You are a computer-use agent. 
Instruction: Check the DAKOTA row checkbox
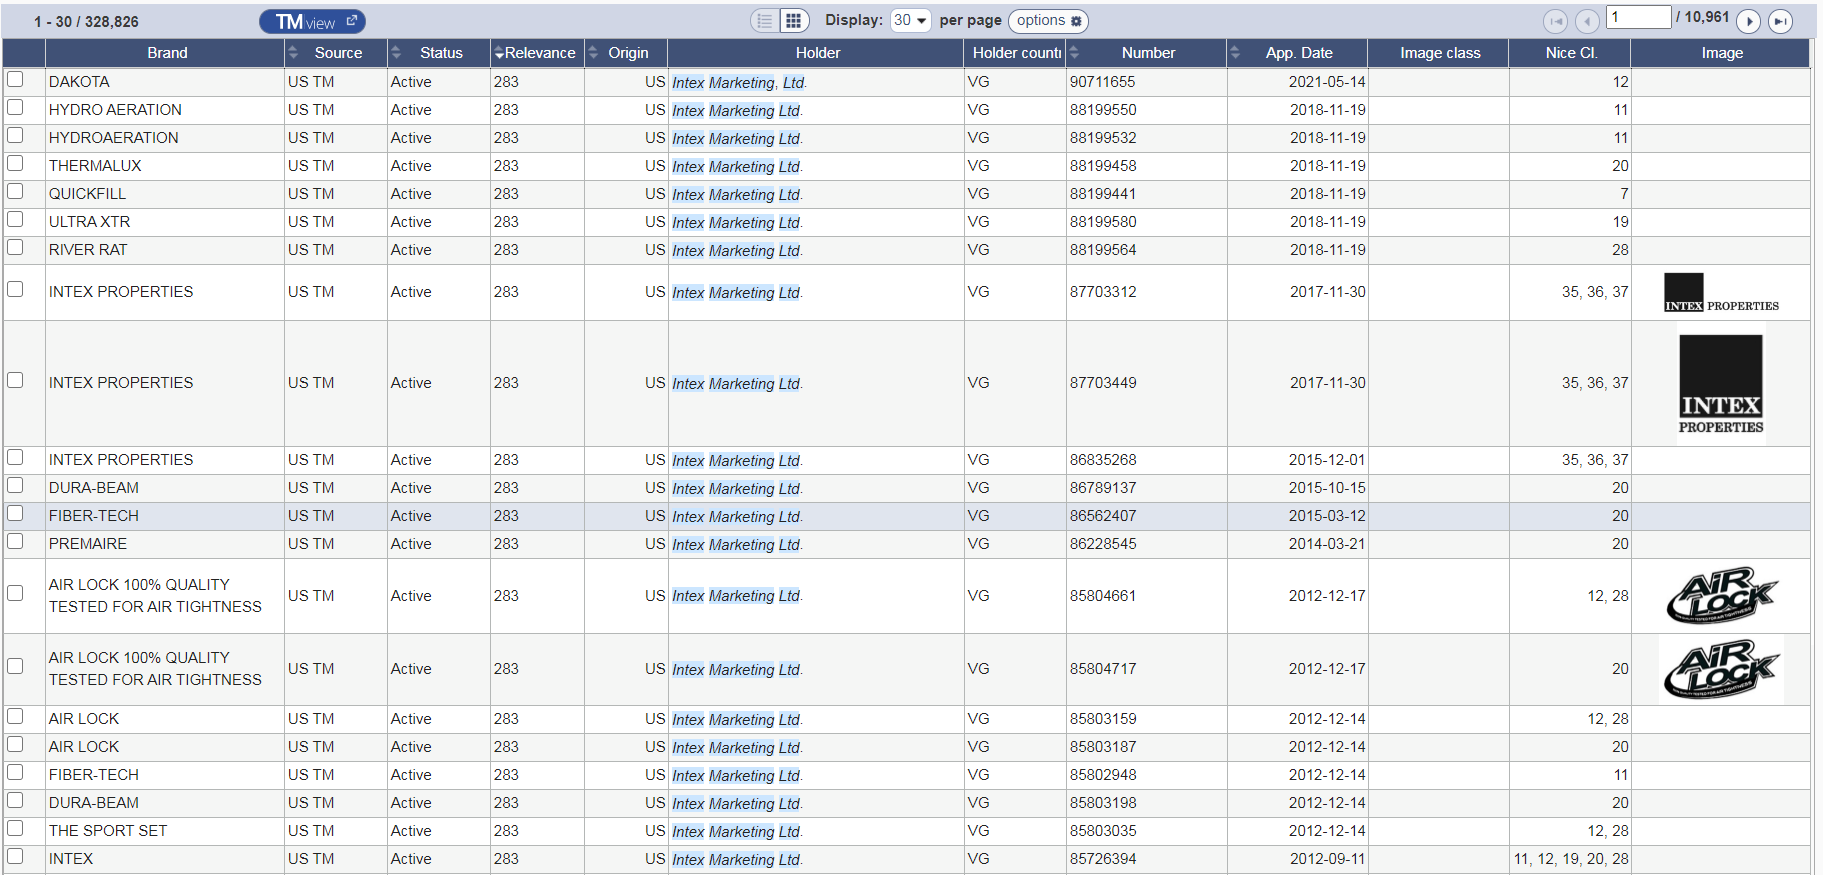coord(15,79)
